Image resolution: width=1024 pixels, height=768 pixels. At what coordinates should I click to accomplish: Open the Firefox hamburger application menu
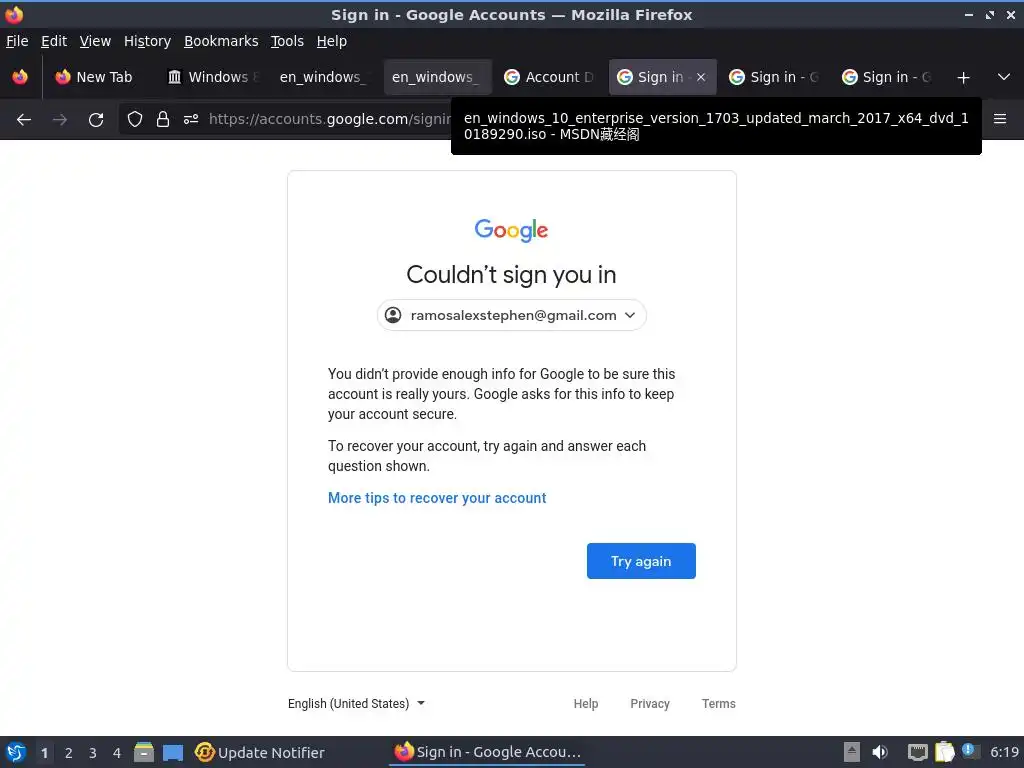[1000, 119]
